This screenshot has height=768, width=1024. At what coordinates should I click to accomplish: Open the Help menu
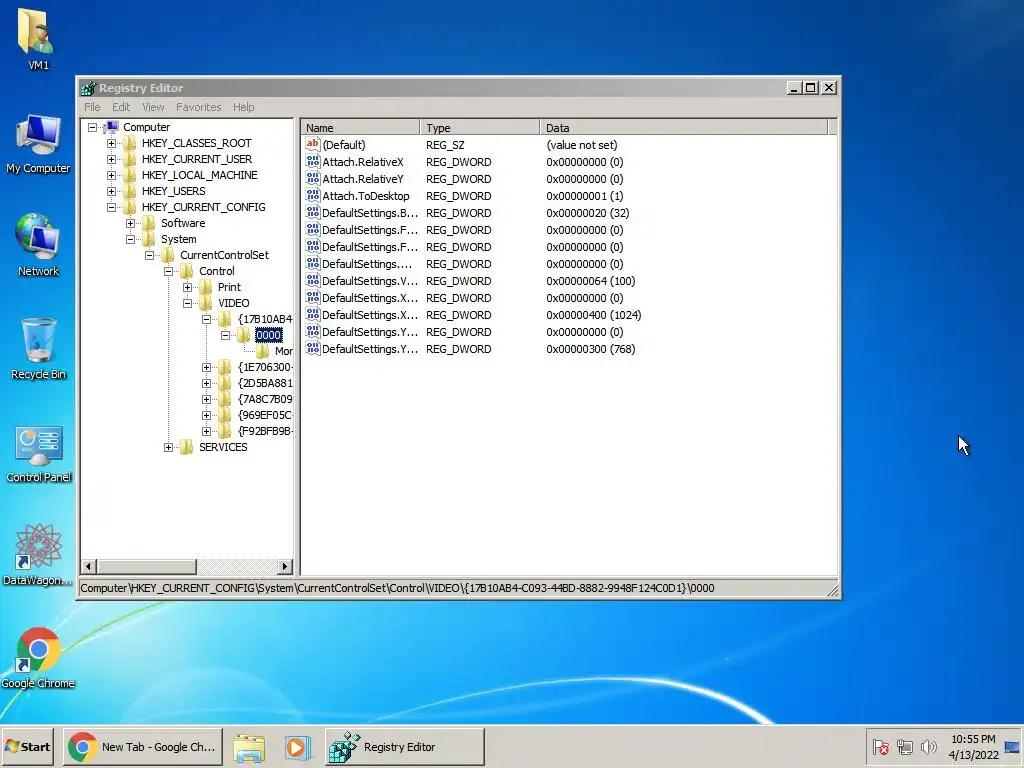(x=244, y=107)
